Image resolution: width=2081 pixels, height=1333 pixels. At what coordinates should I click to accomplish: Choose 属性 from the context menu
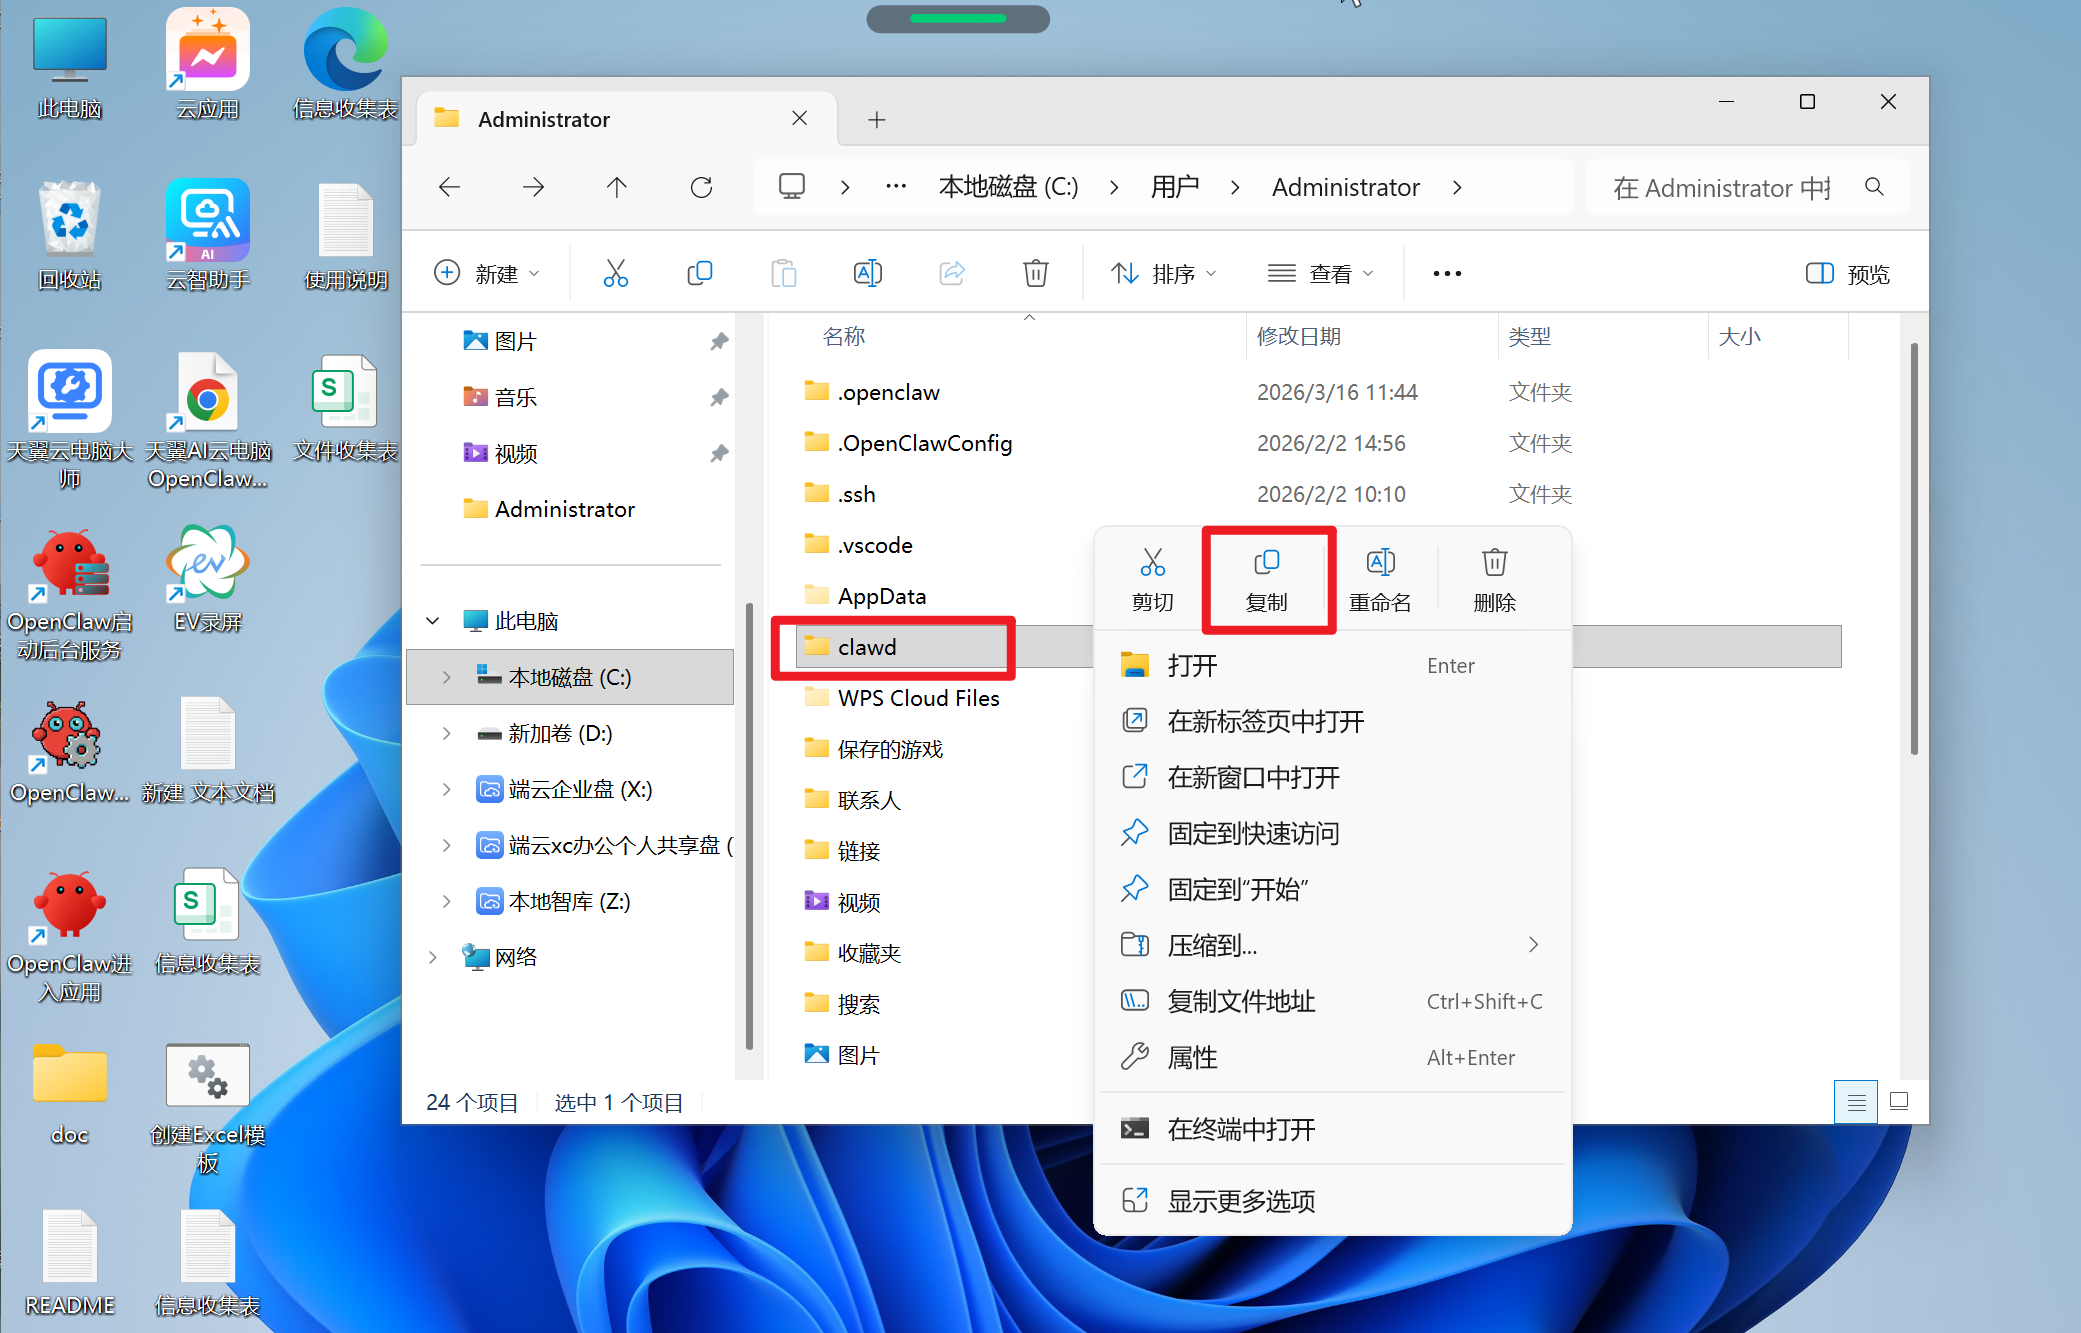tap(1192, 1057)
